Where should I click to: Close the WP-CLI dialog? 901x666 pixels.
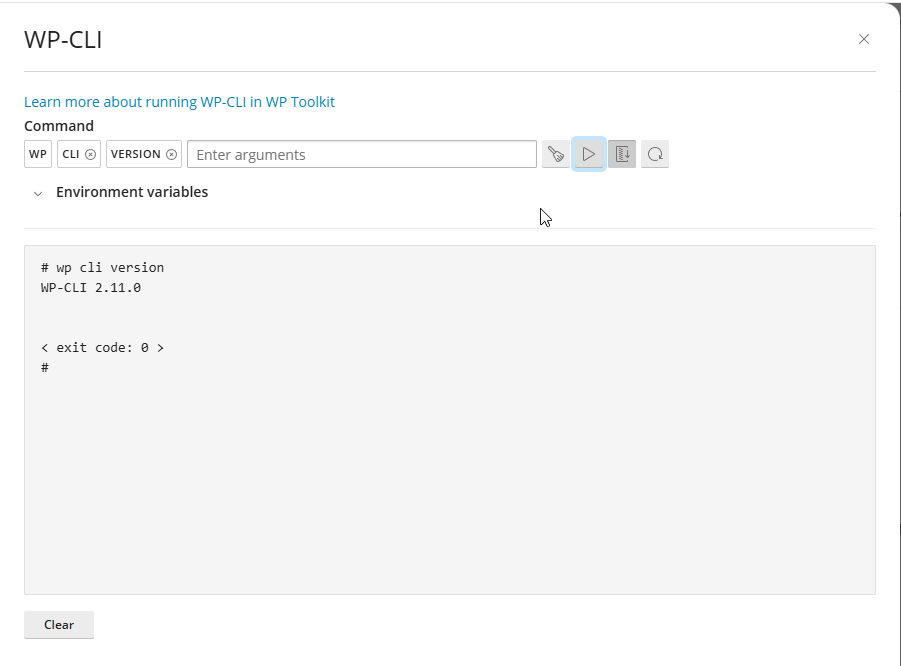864,39
